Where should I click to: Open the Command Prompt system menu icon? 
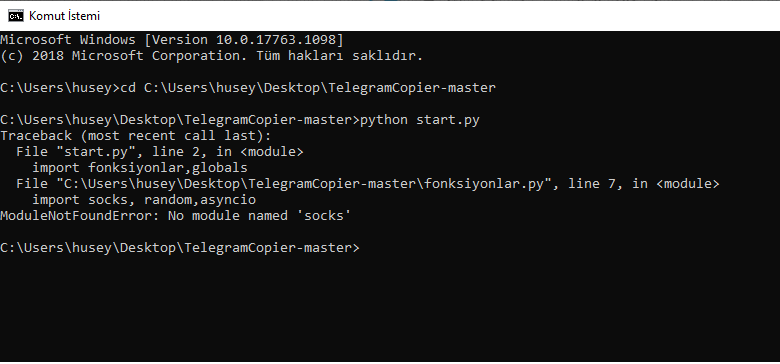point(15,16)
